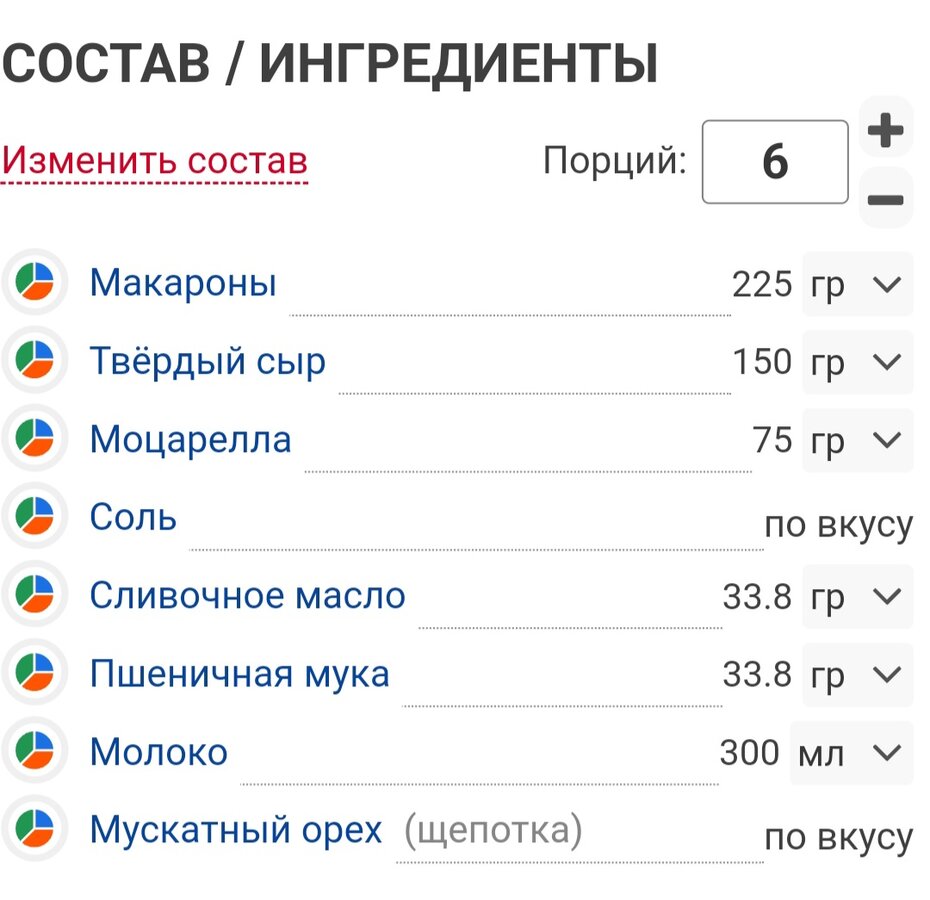Increase portions with the plus button
Viewport: 930px width, 900px height.
point(886,129)
